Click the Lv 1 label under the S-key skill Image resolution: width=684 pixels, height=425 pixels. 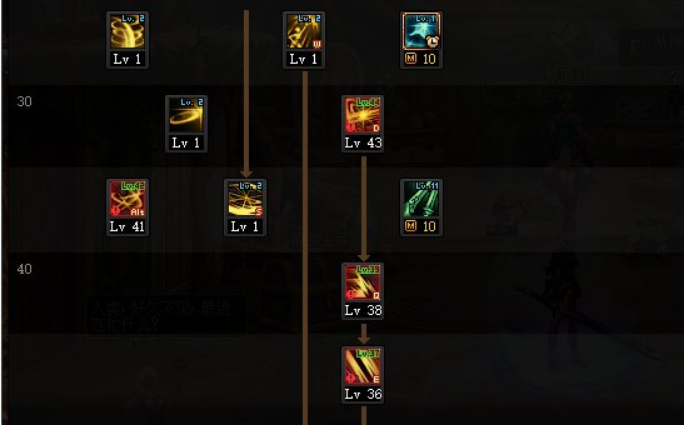[x=245, y=226]
